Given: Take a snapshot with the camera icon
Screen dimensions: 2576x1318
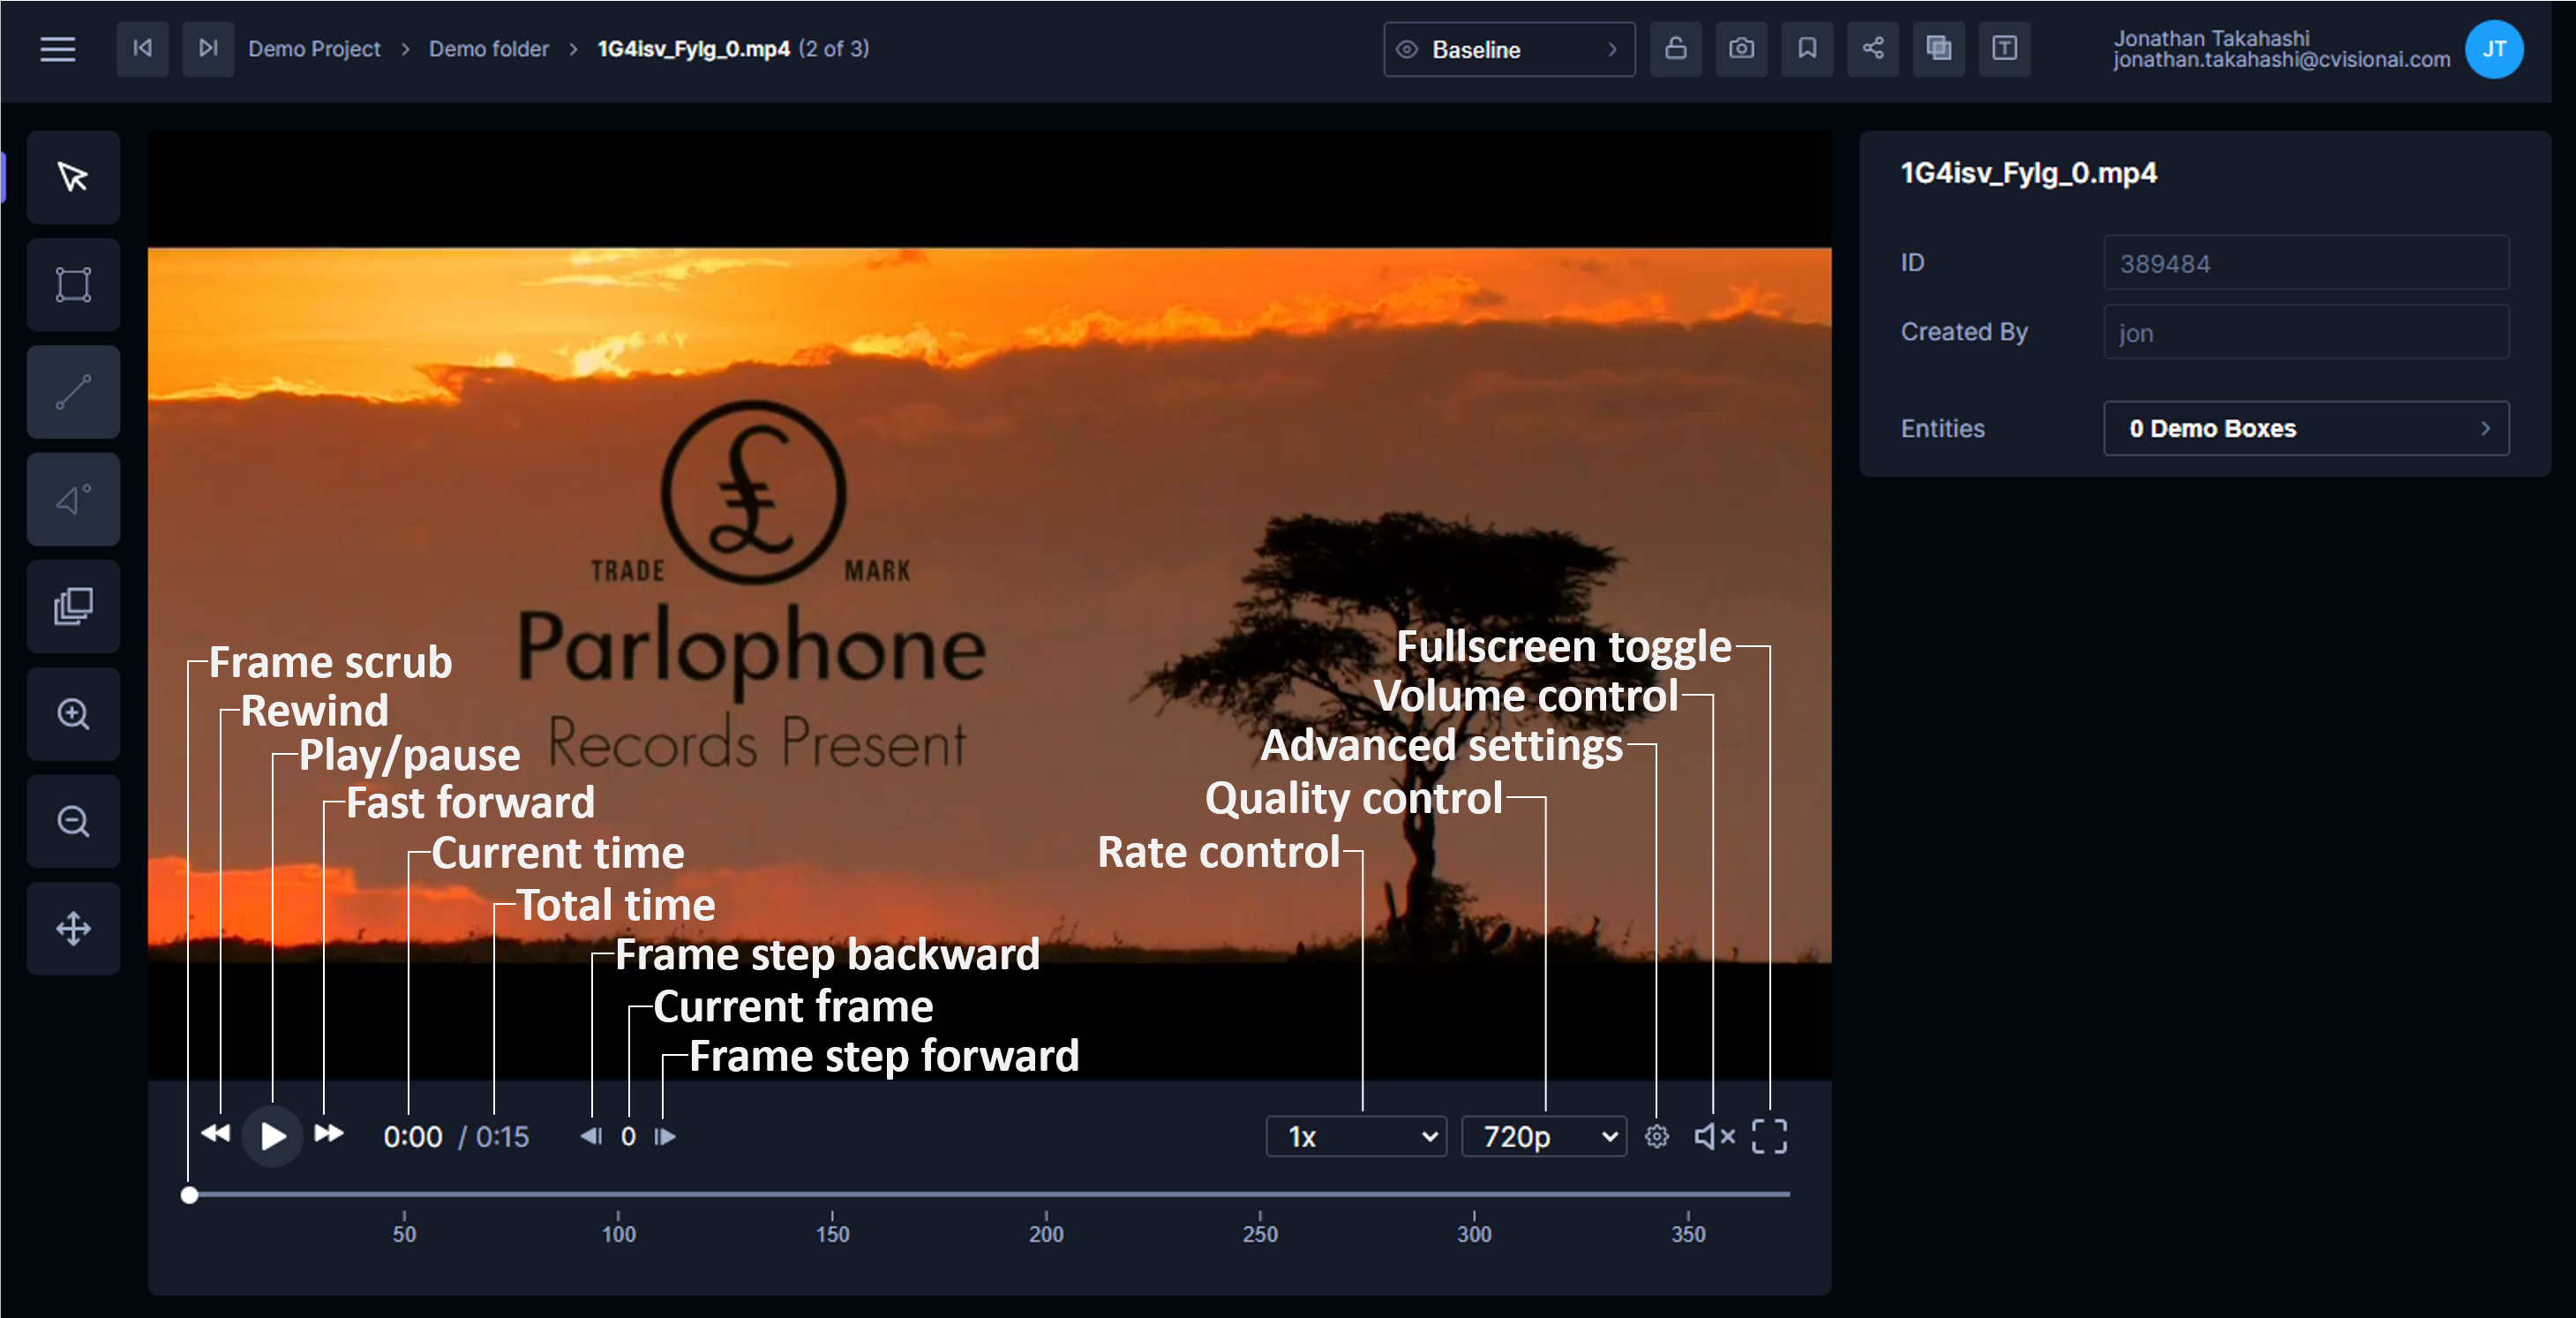Looking at the screenshot, I should point(1740,49).
